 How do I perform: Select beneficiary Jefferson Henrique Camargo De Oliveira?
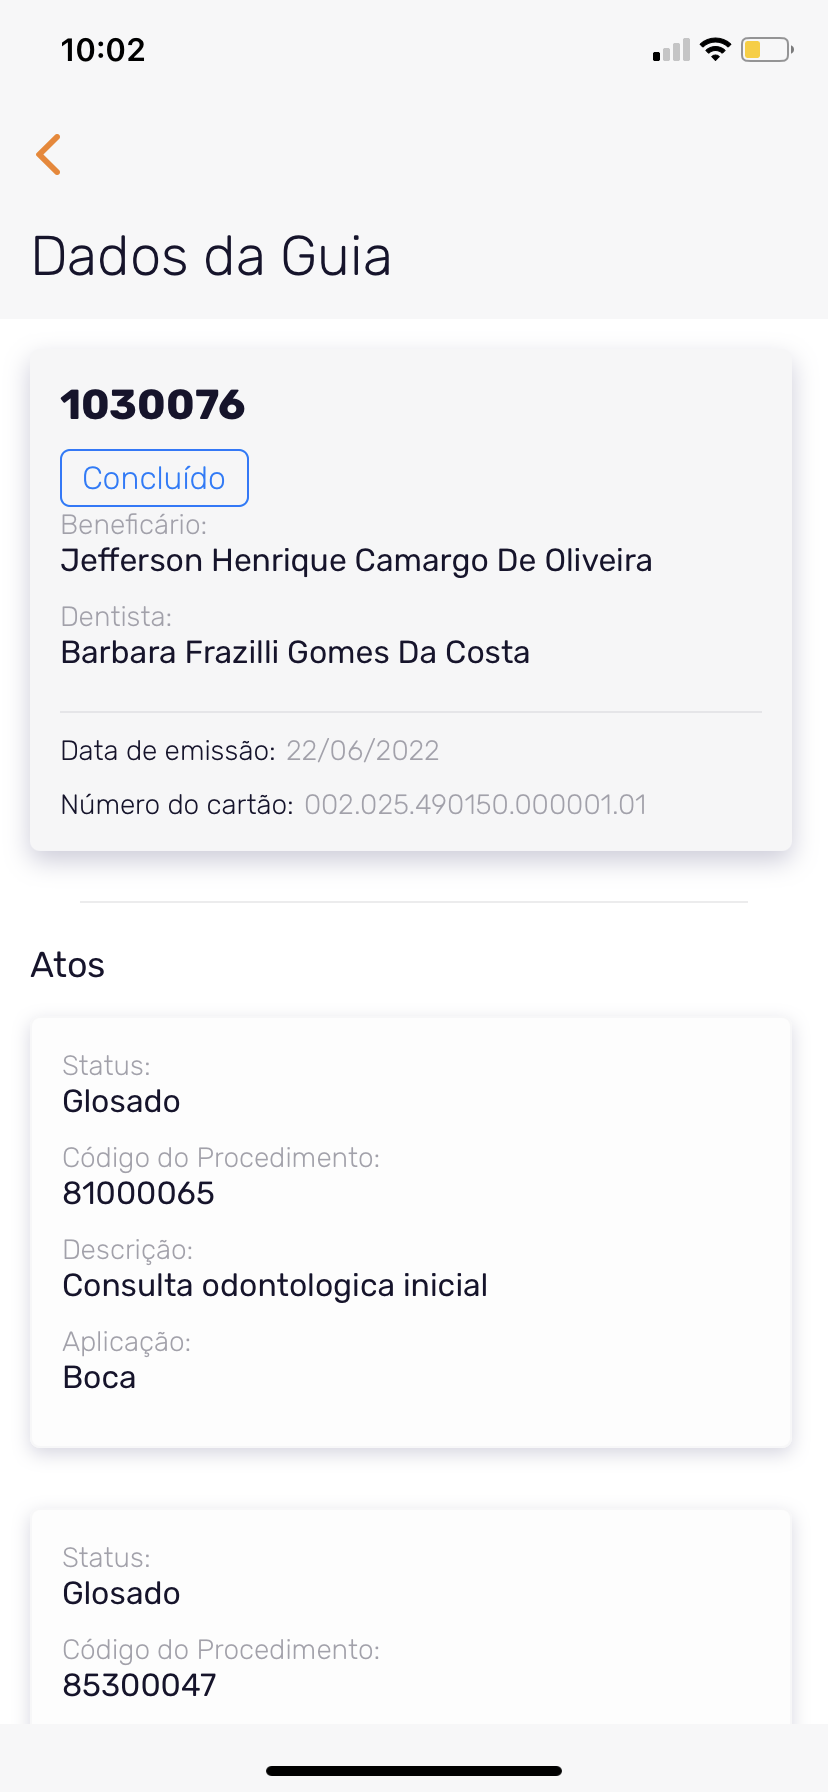point(356,560)
